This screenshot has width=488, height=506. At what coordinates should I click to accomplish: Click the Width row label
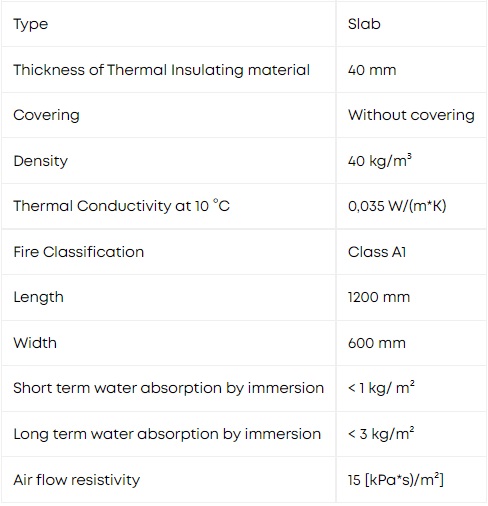click(x=35, y=343)
